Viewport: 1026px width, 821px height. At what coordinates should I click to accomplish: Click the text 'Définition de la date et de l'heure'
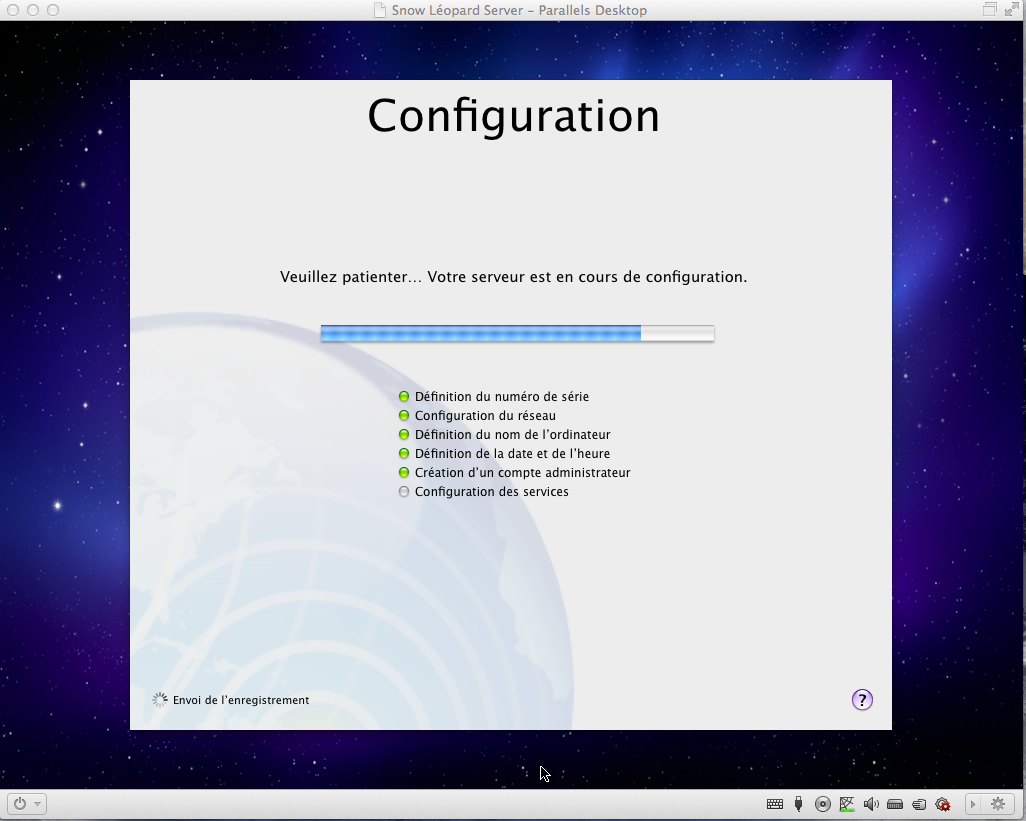pos(512,453)
